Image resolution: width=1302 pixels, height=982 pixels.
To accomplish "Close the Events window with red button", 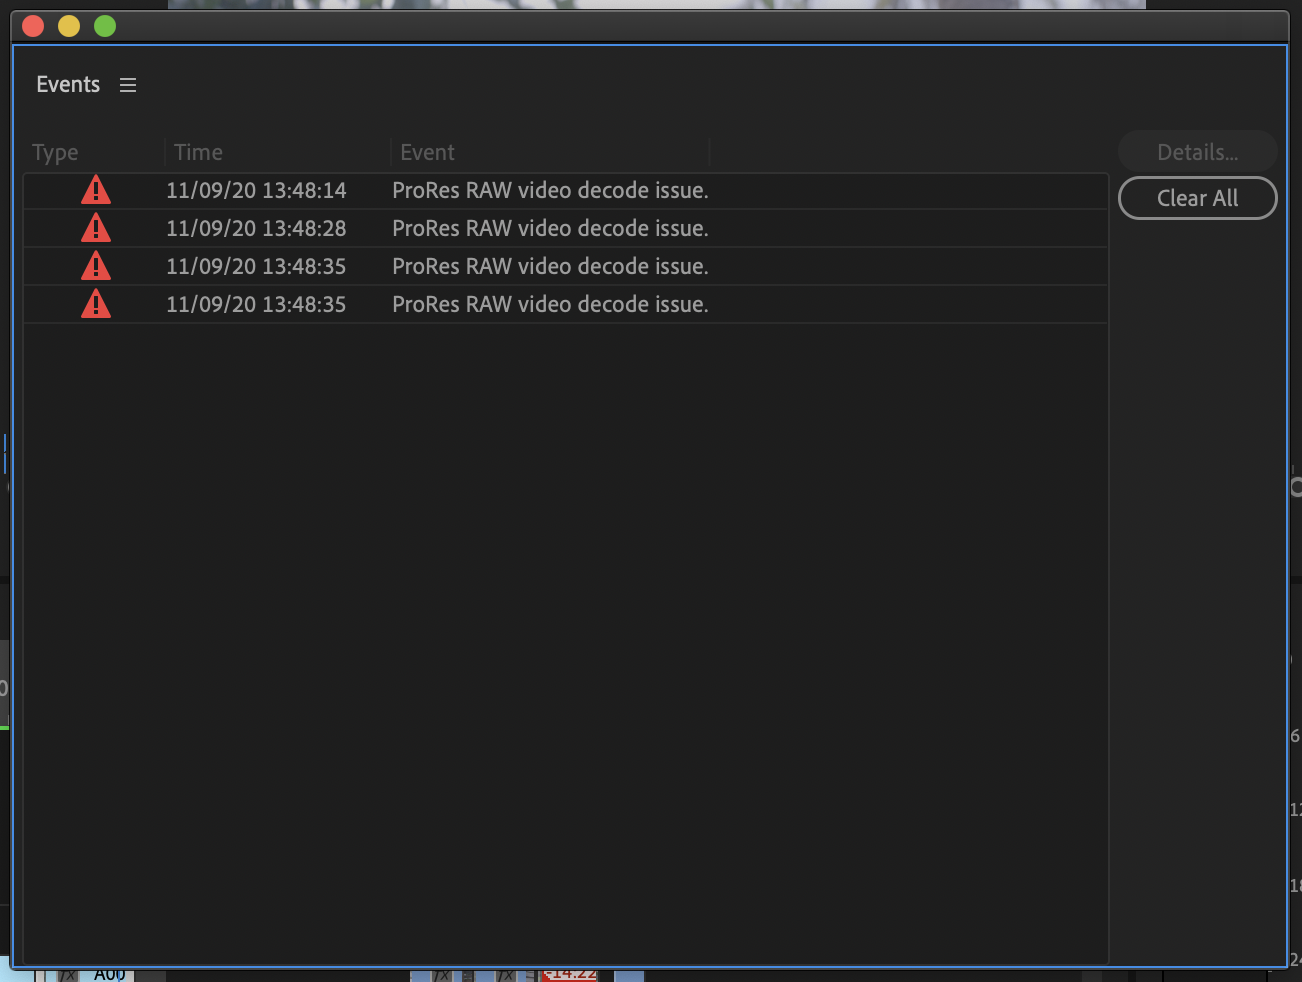I will [x=33, y=26].
